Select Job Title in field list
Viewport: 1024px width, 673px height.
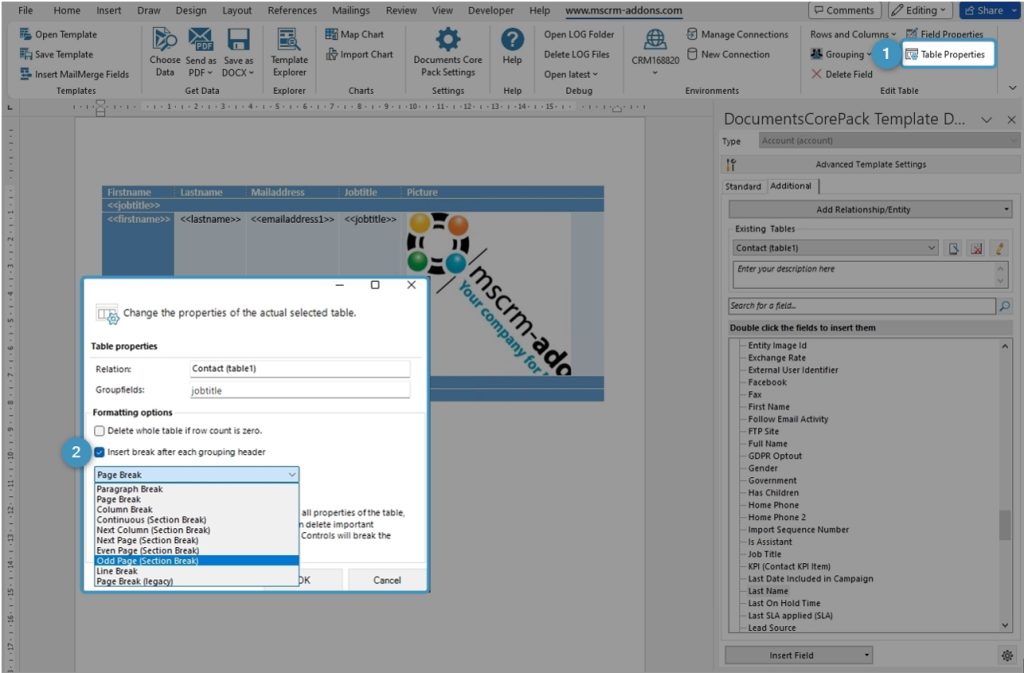[x=764, y=554]
